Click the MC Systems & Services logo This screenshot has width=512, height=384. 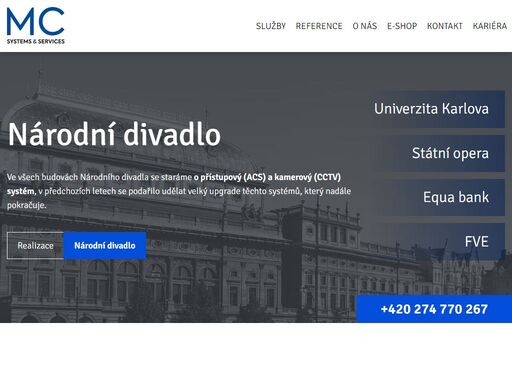click(35, 26)
